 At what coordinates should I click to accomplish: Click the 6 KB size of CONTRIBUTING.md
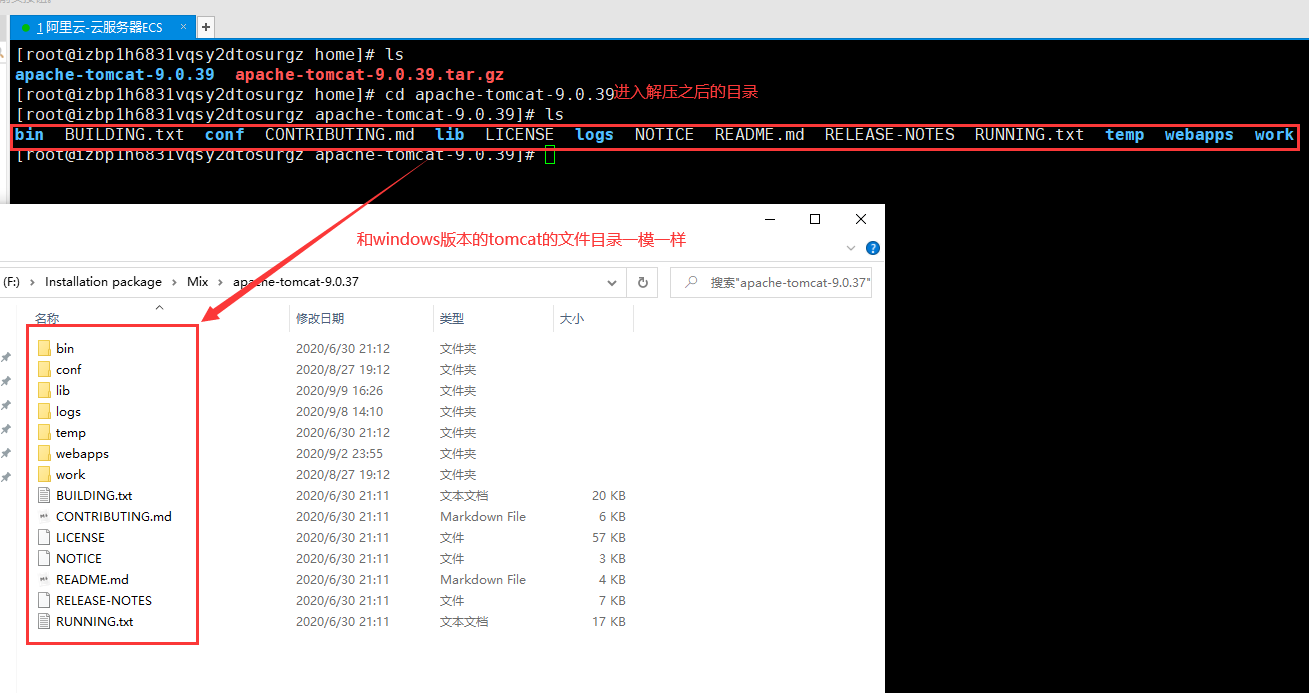click(612, 516)
